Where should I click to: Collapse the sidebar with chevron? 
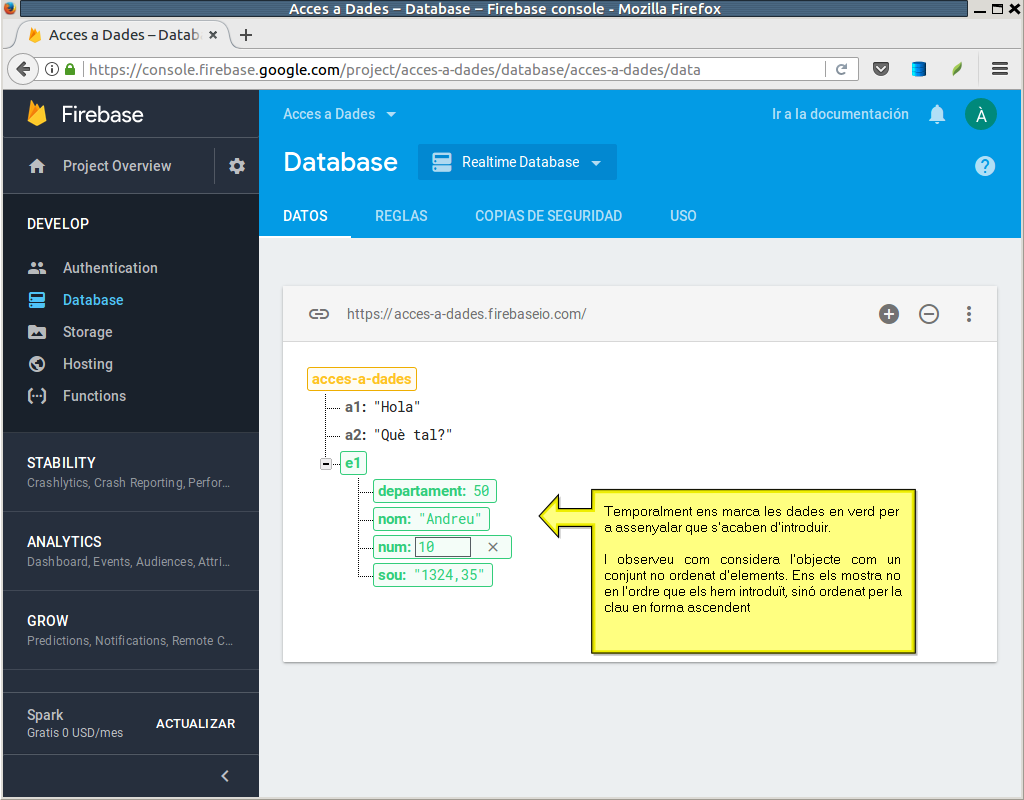point(225,776)
